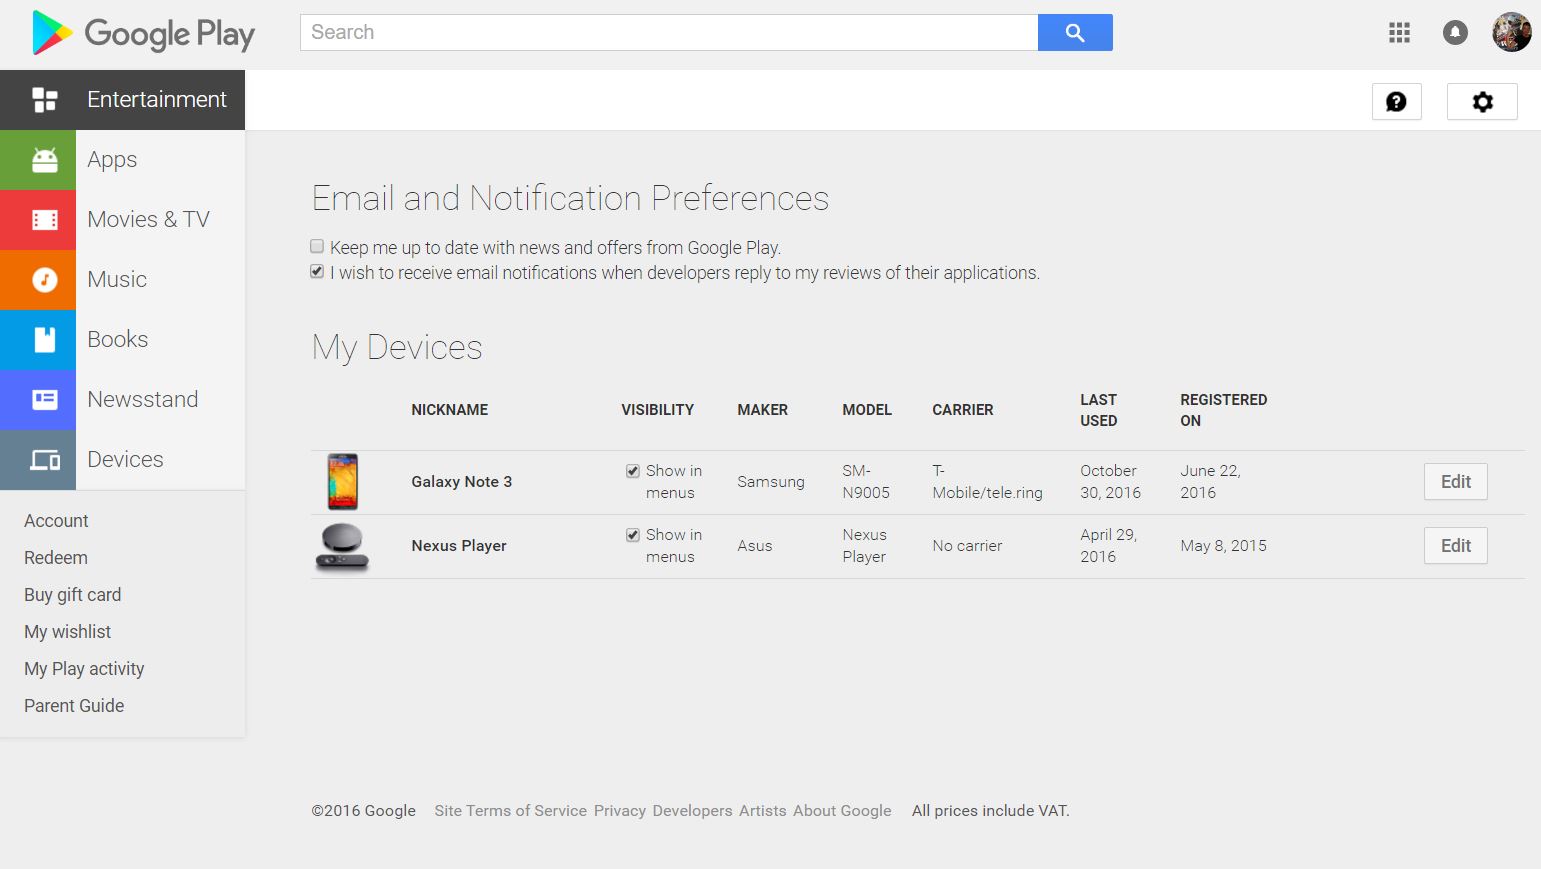Disable developer reply notifications checkbox
This screenshot has width=1541, height=869.
tap(317, 272)
